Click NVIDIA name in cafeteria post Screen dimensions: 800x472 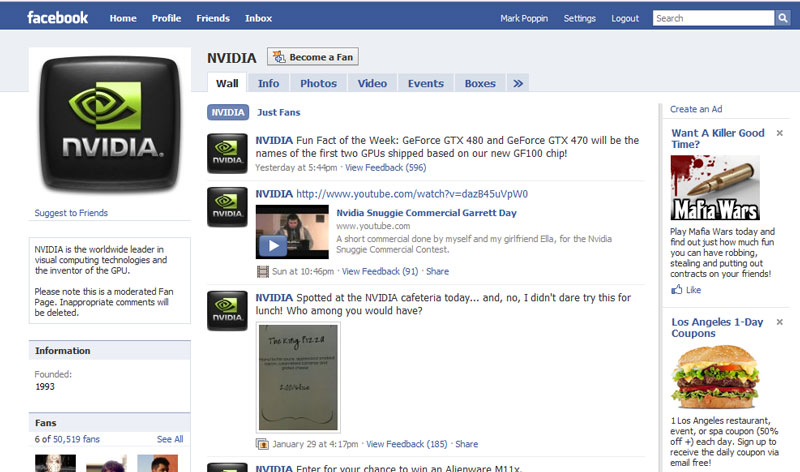(274, 297)
